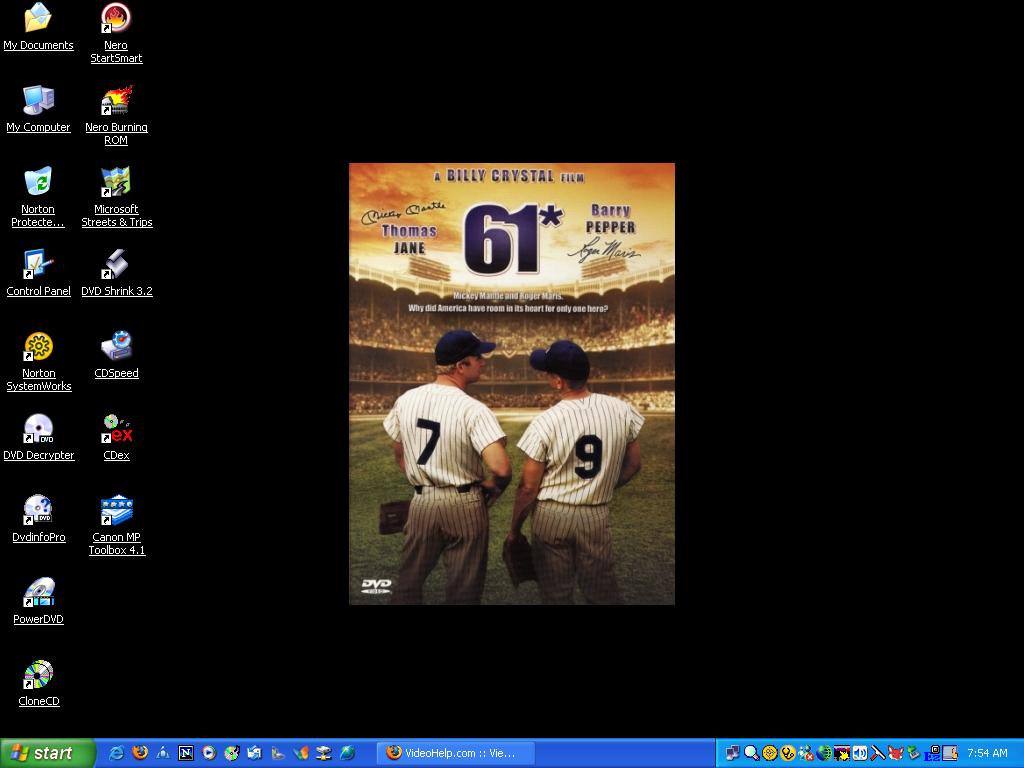The height and width of the screenshot is (768, 1024).
Task: Select the Microsoft Streets & Trips shortcut
Action: coord(116,197)
